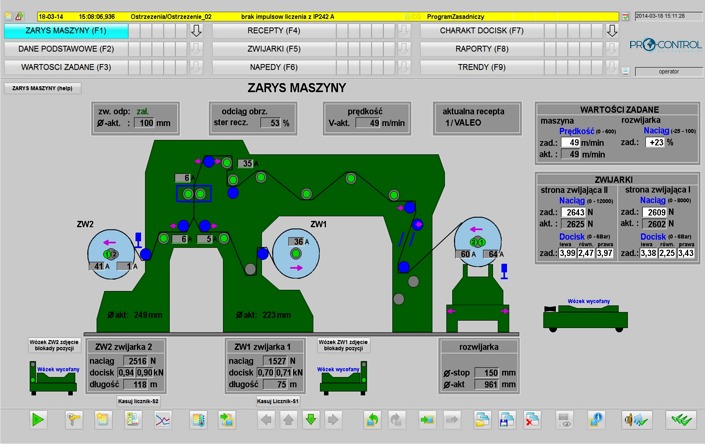Click the yellow note page icon

pyautogui.click(x=103, y=420)
